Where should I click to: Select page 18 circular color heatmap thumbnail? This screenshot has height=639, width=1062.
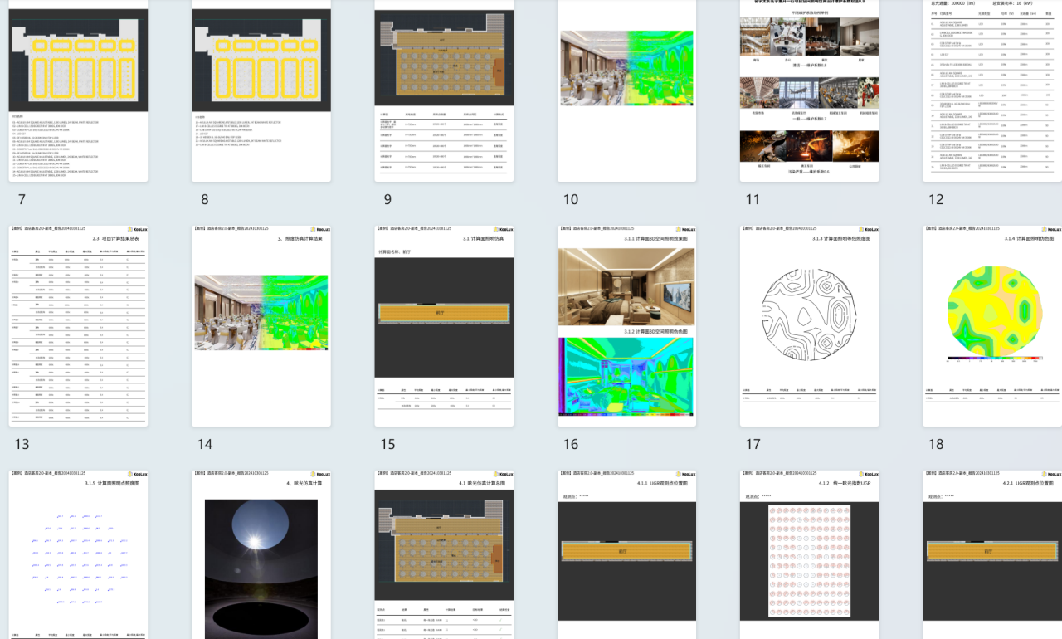pyautogui.click(x=991, y=325)
